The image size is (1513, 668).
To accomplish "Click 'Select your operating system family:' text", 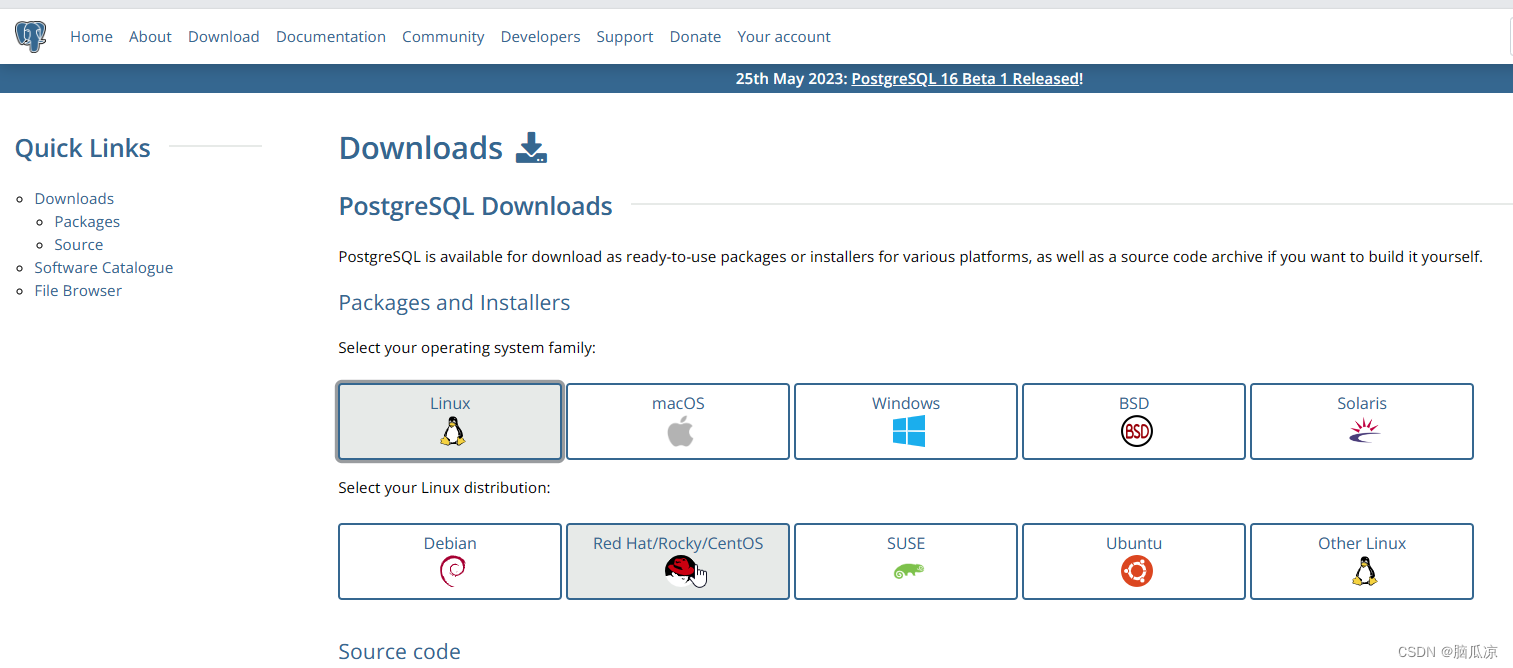I will [x=467, y=348].
